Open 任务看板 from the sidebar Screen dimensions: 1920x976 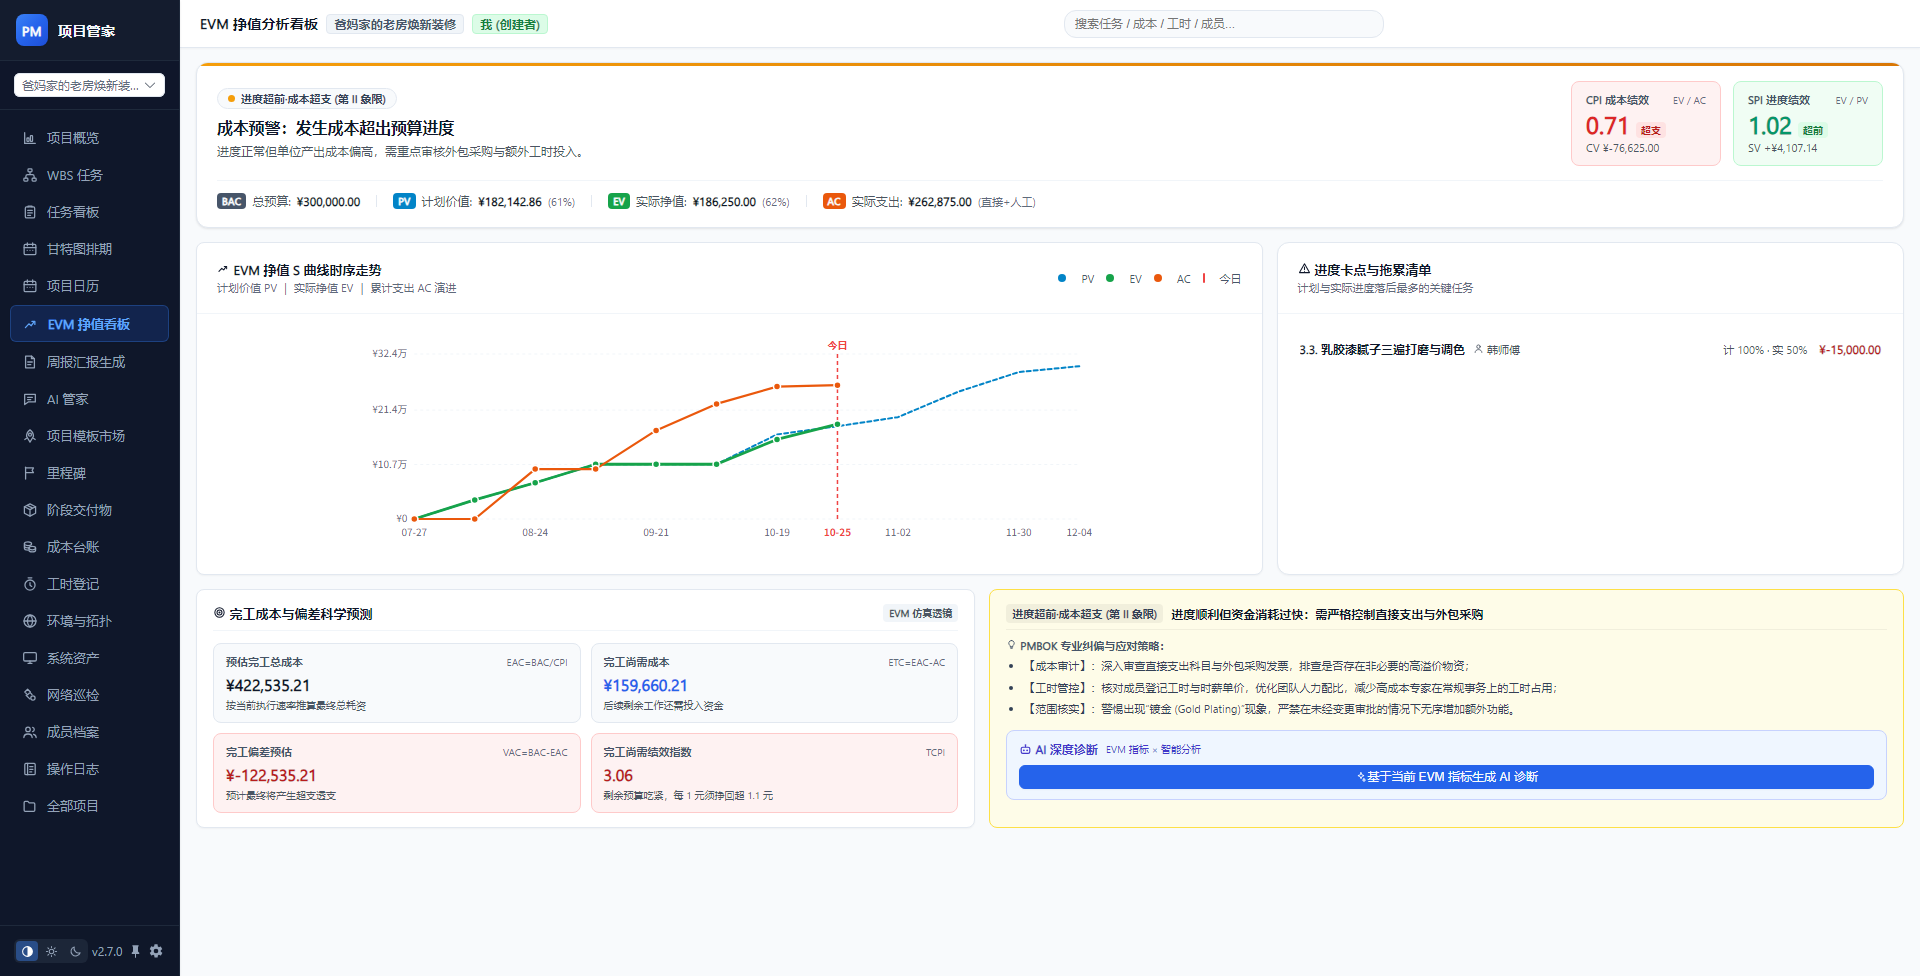click(x=89, y=212)
